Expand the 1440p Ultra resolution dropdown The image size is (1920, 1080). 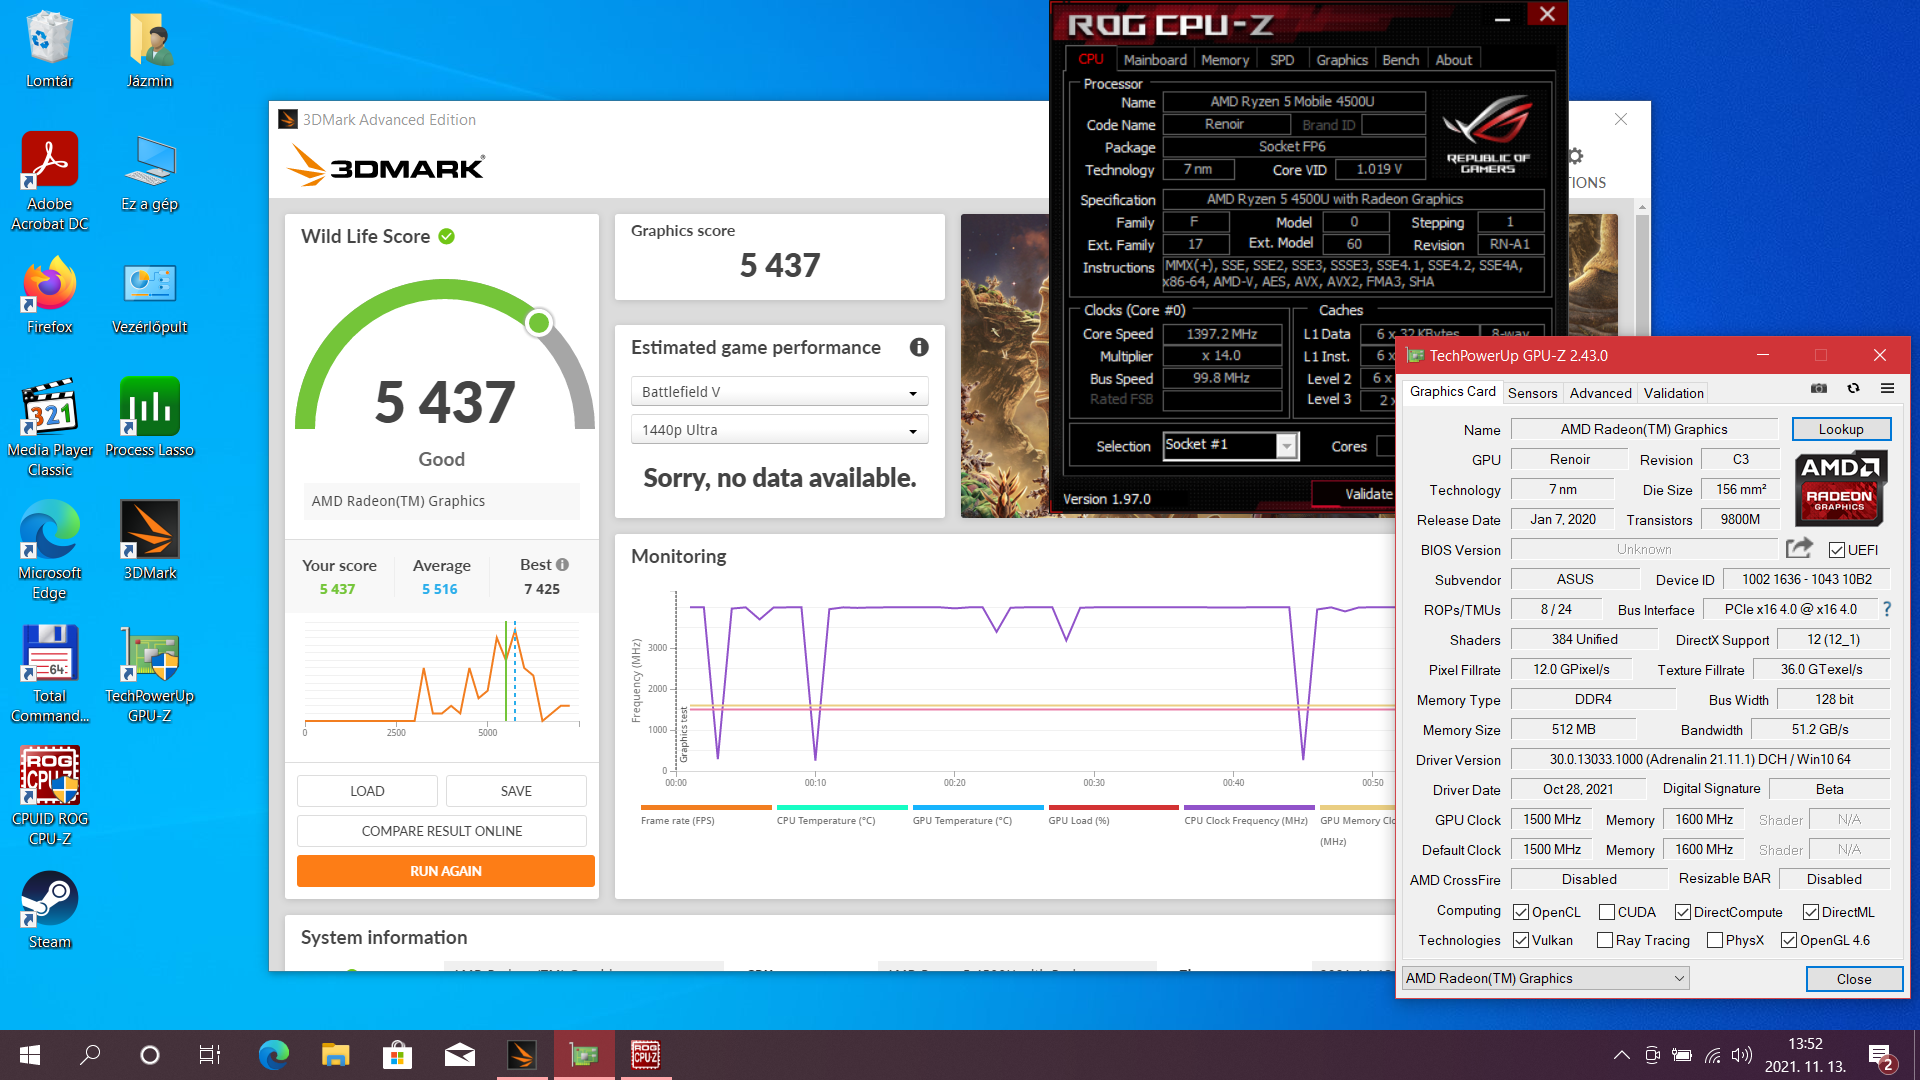tap(780, 430)
